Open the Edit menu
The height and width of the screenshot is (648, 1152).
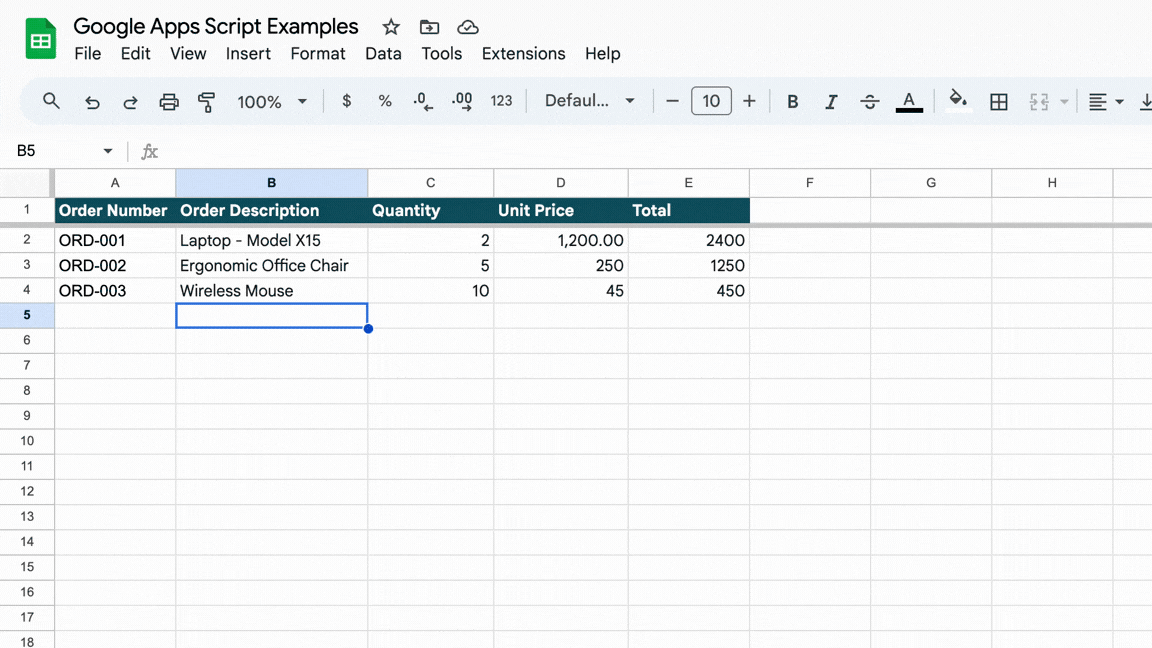(x=135, y=54)
